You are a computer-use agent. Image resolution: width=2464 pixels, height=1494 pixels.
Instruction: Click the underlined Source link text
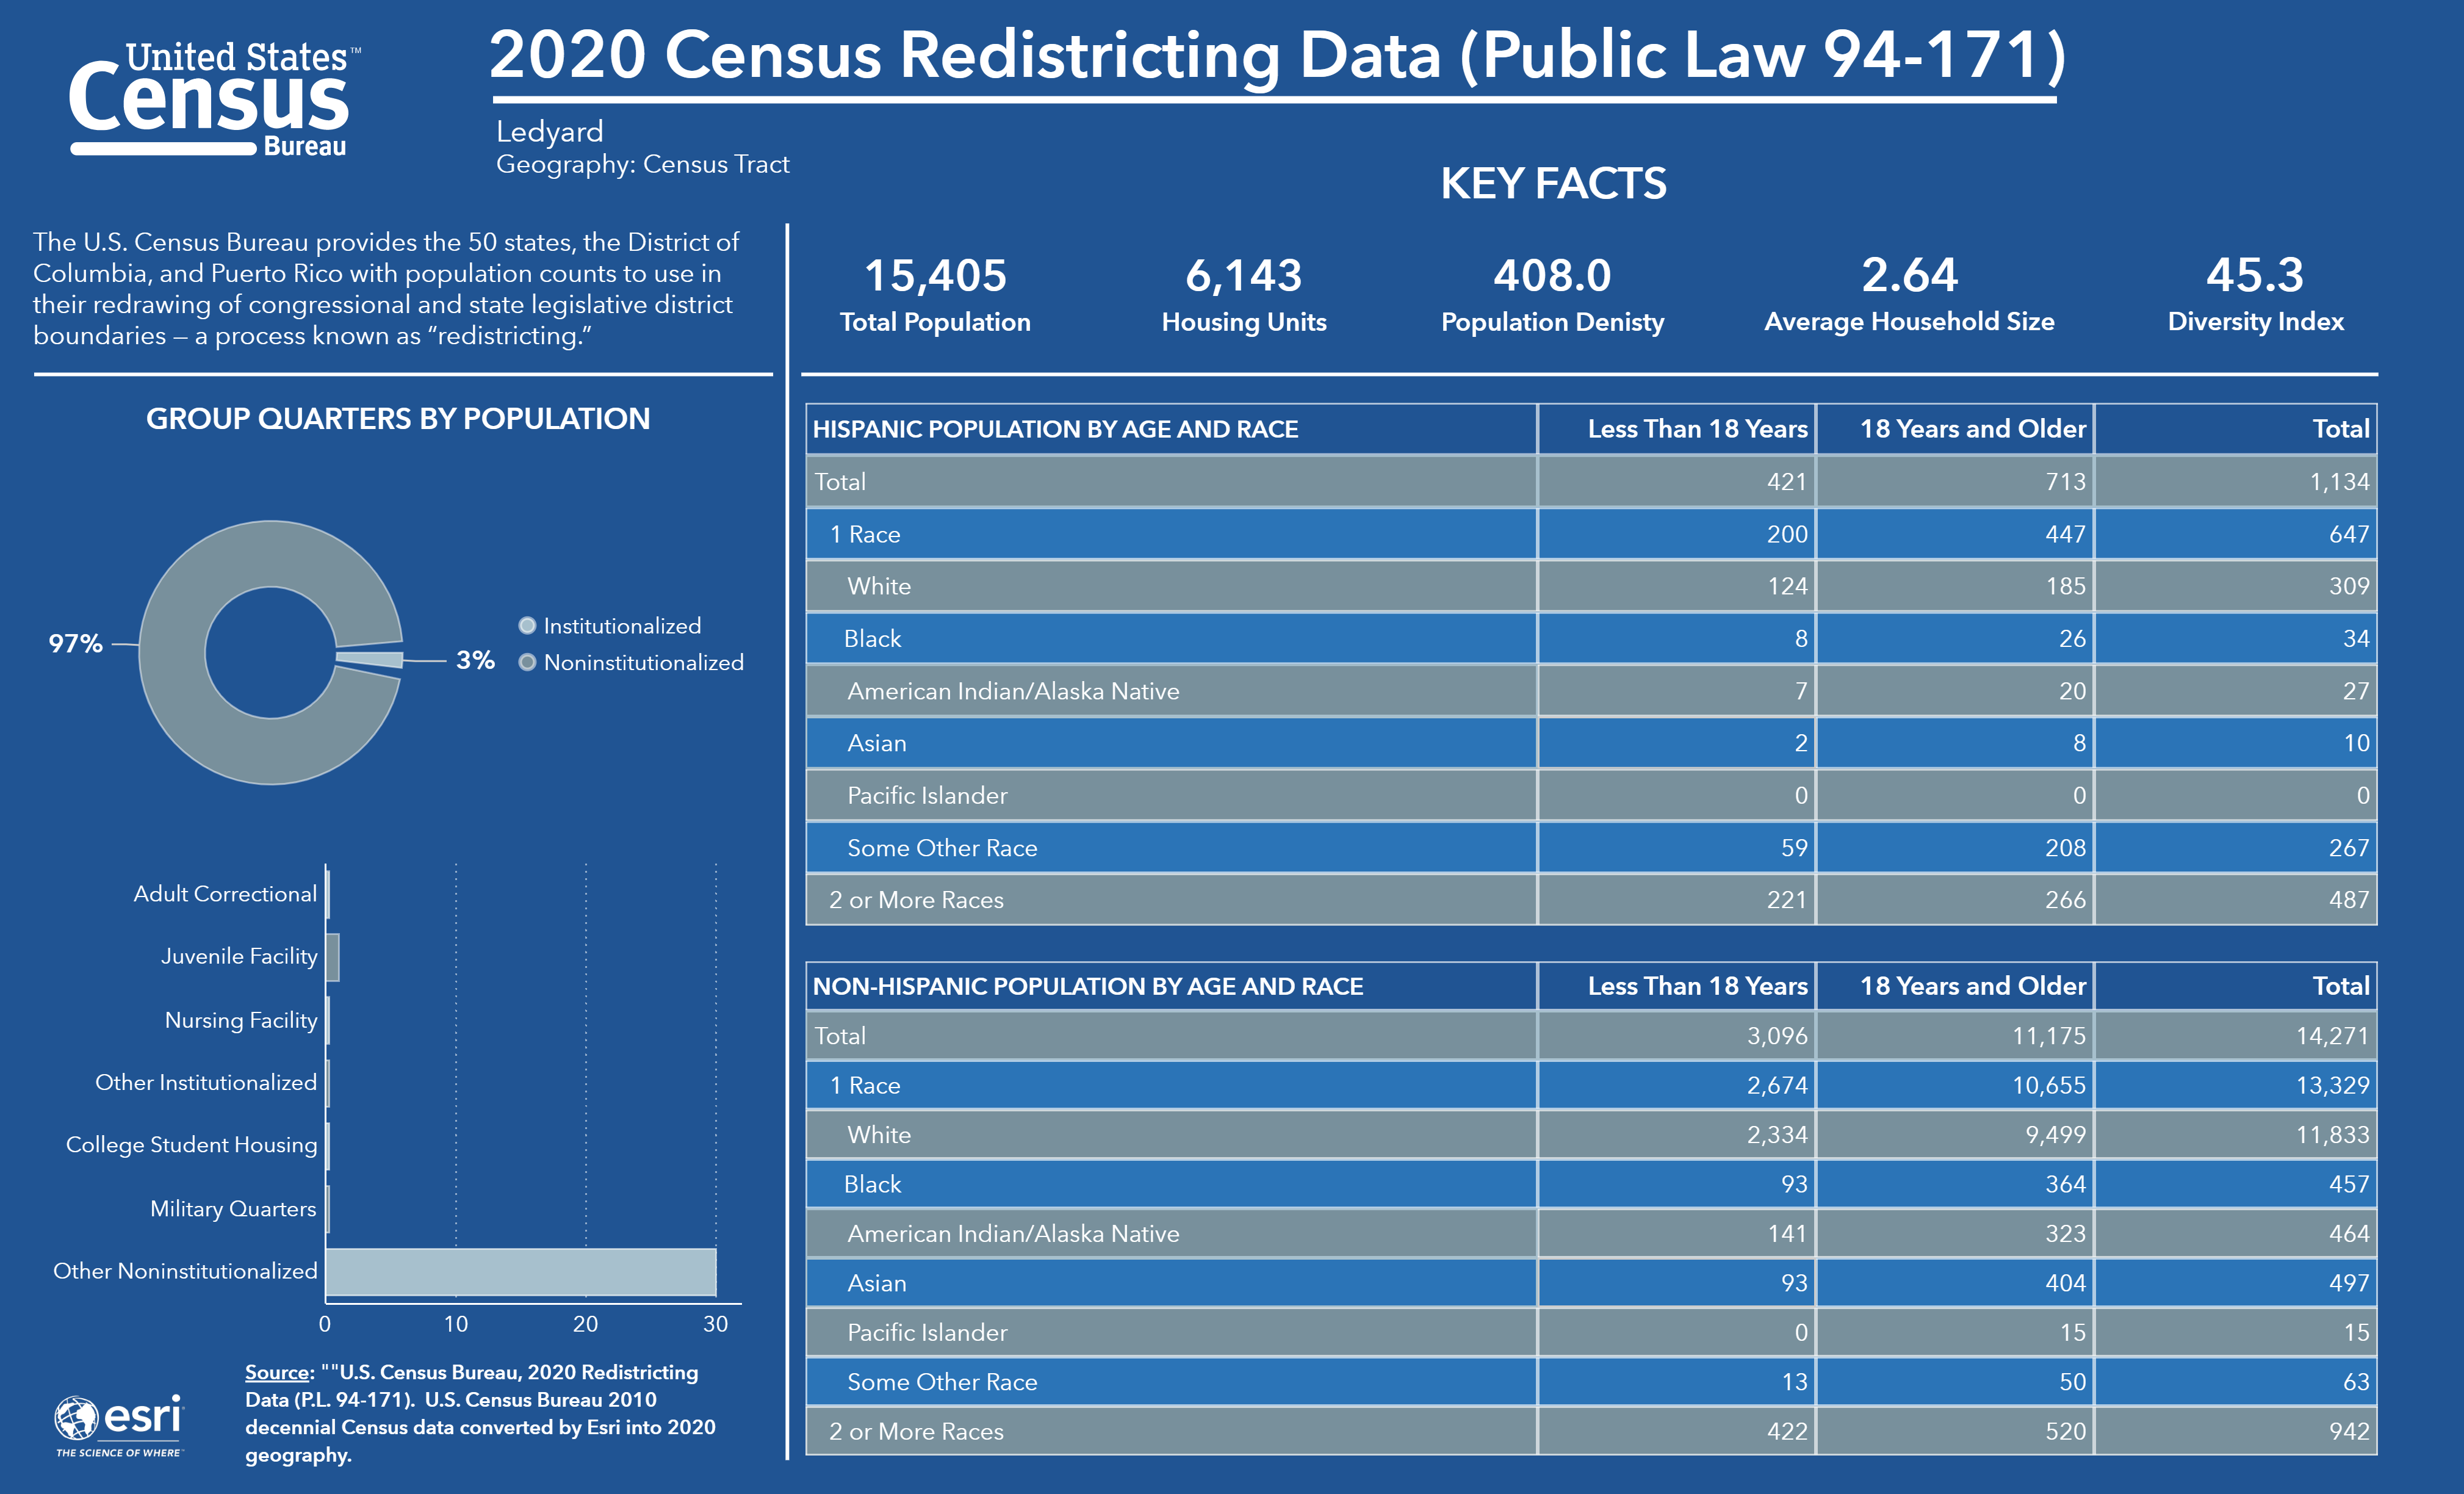277,1373
